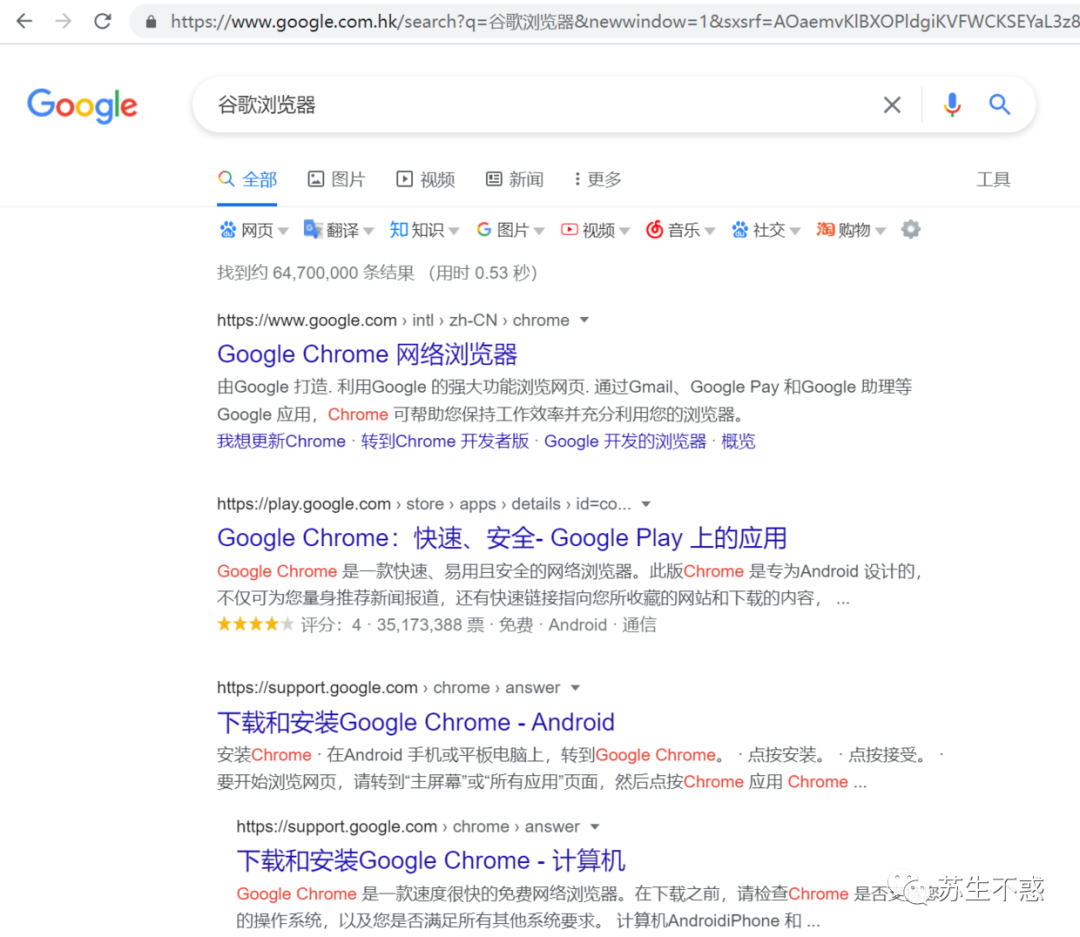Submit search with magnifier icon
1080x937 pixels.
pyautogui.click(x=999, y=105)
